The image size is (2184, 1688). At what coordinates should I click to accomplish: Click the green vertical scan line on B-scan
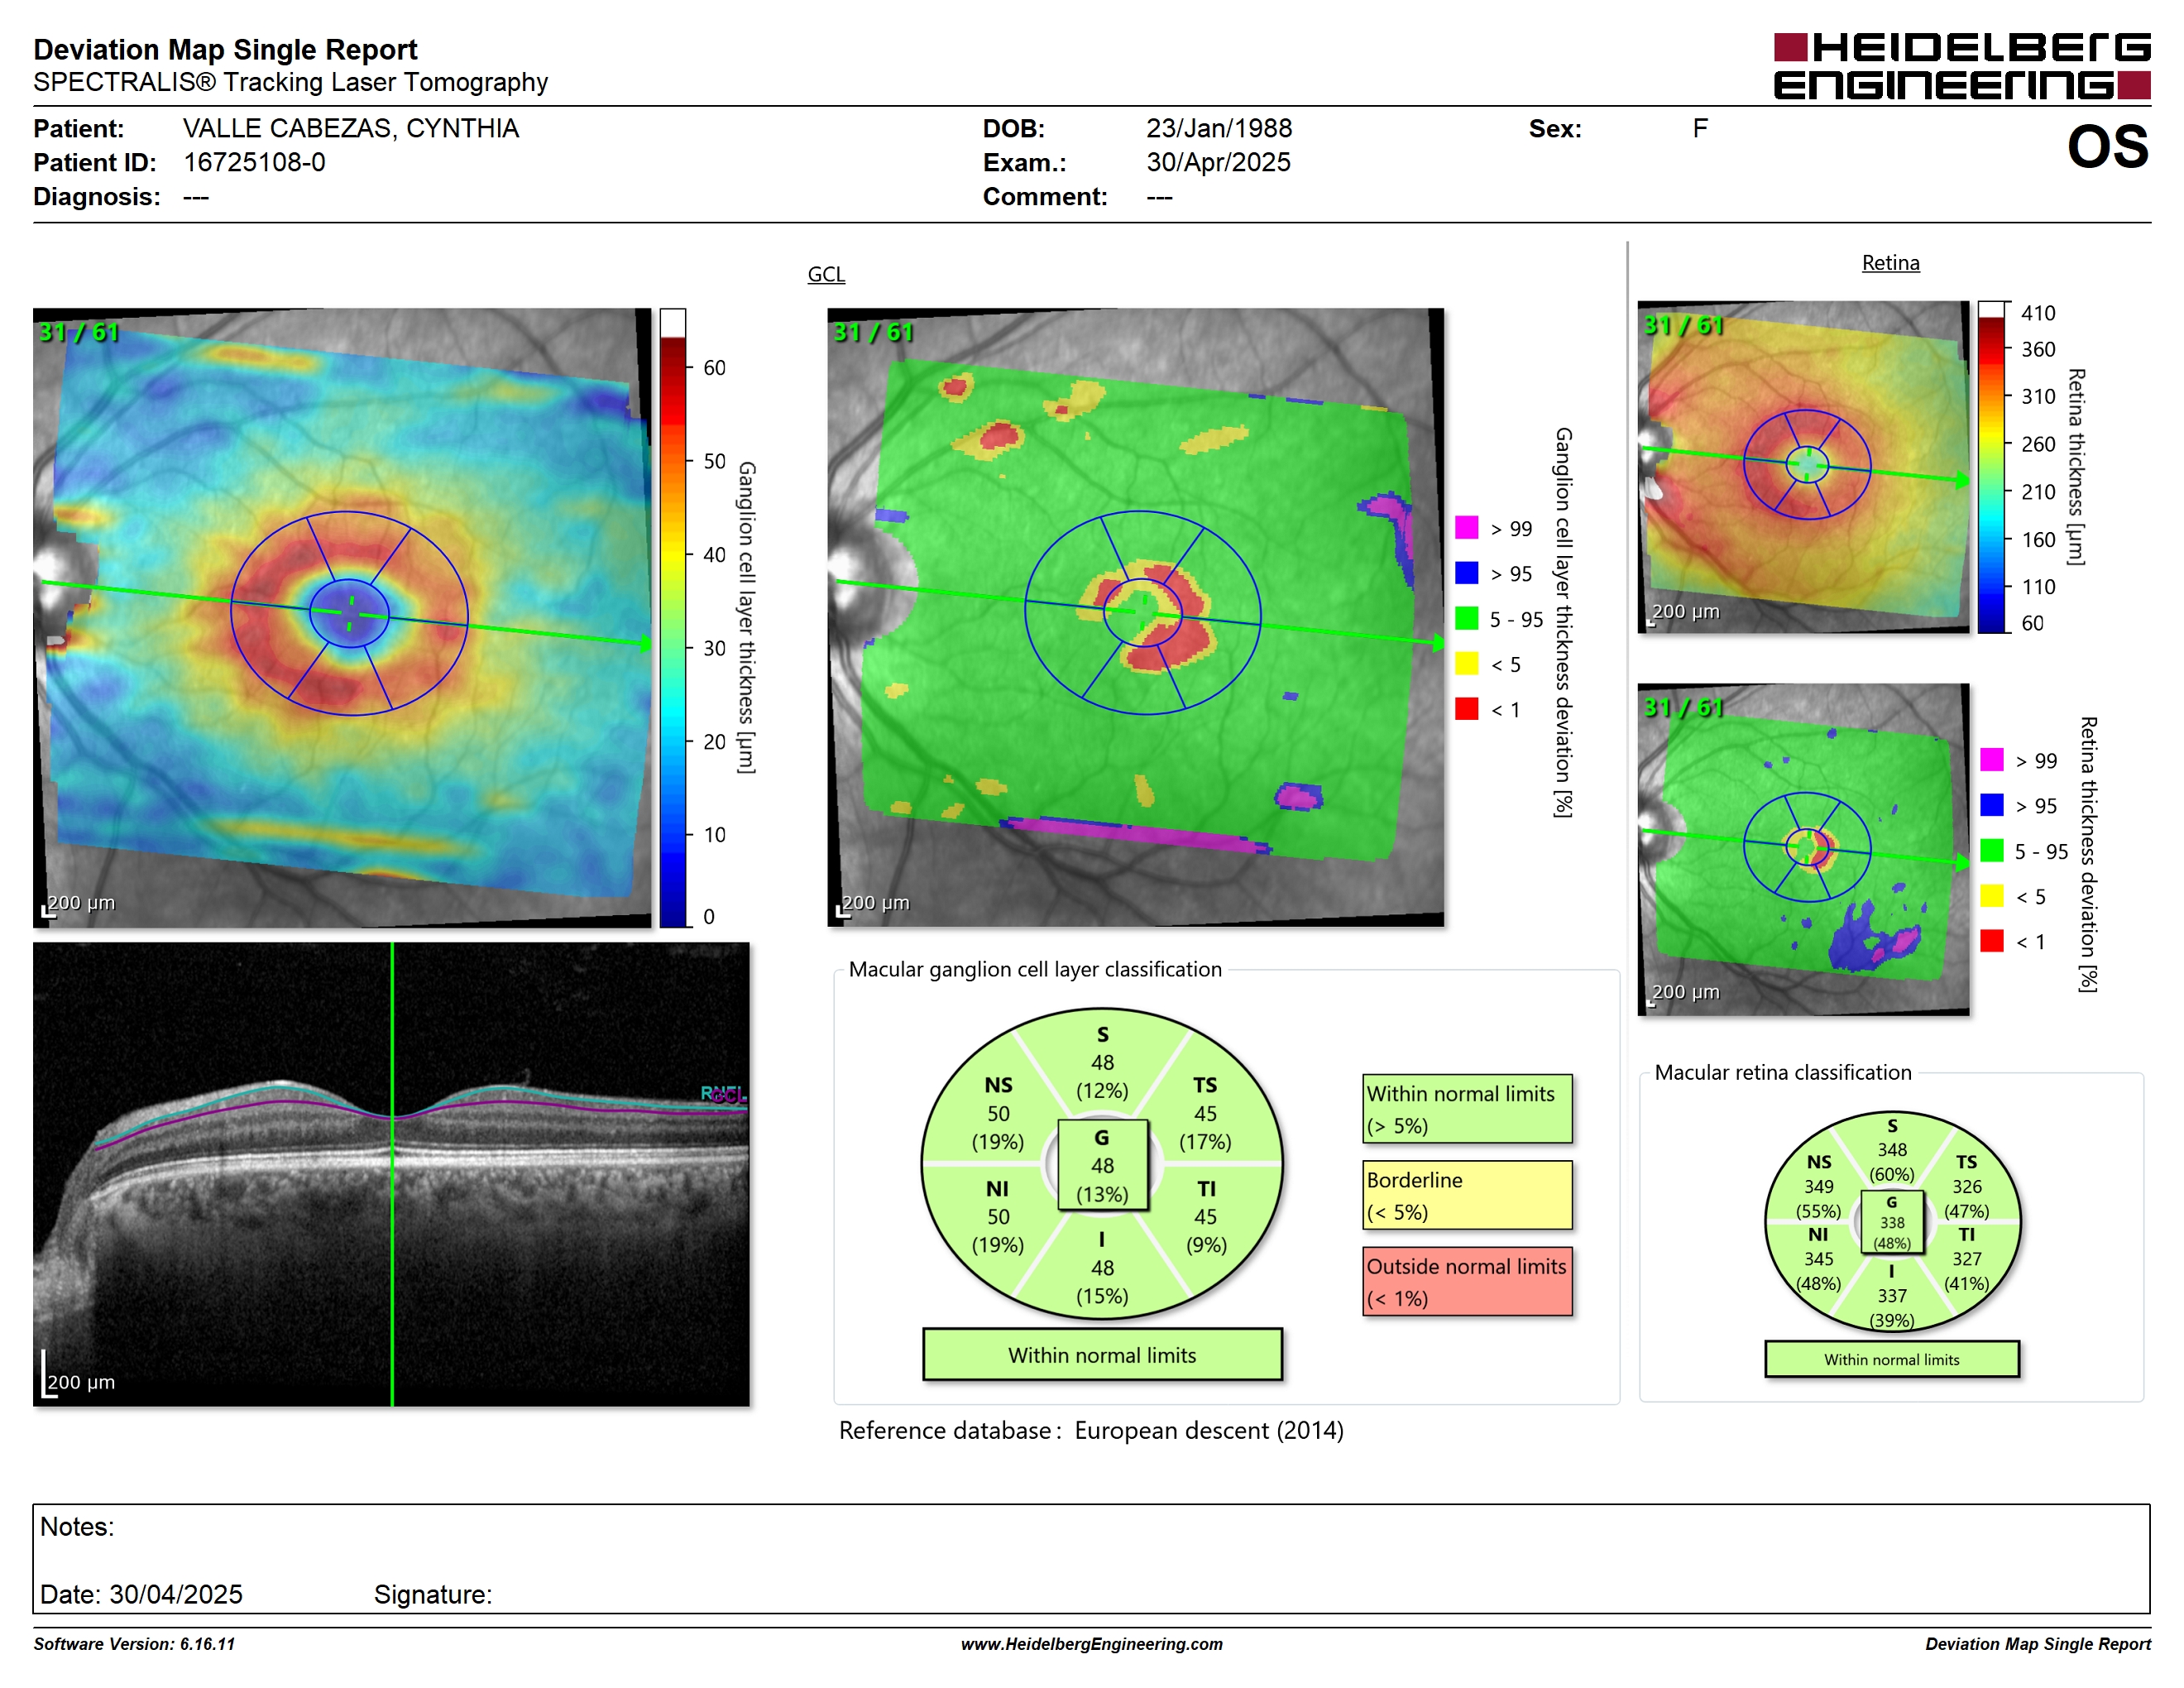point(392,1174)
